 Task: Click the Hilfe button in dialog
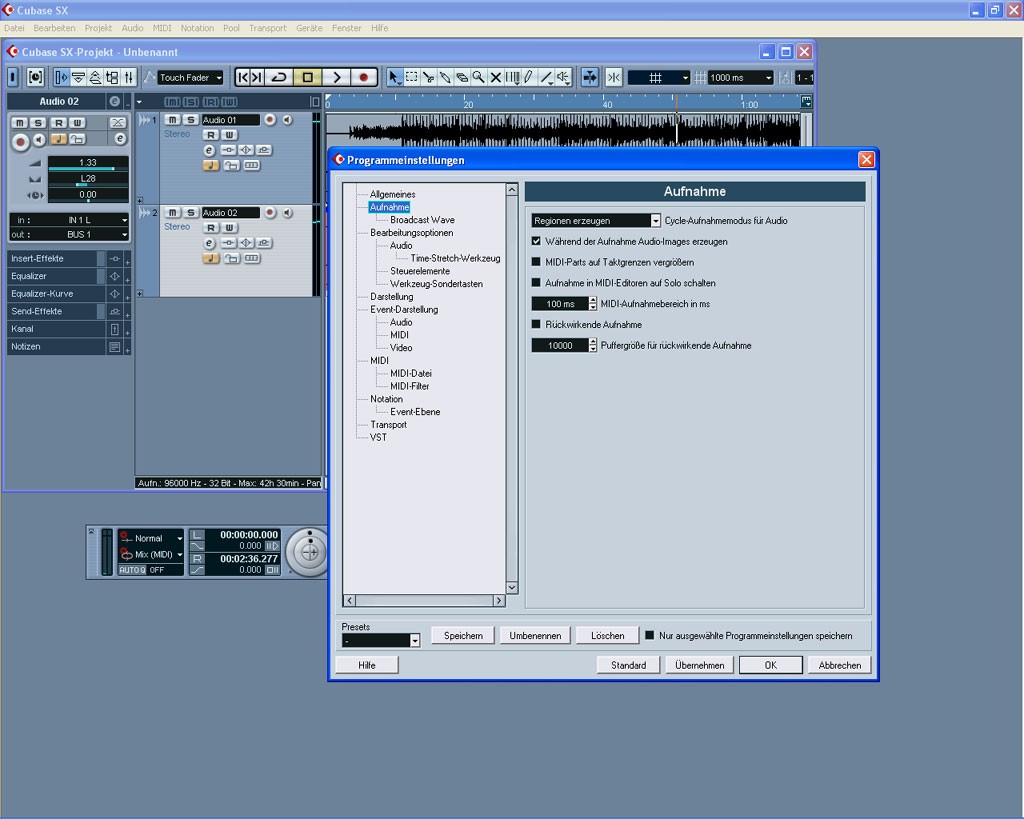(366, 665)
